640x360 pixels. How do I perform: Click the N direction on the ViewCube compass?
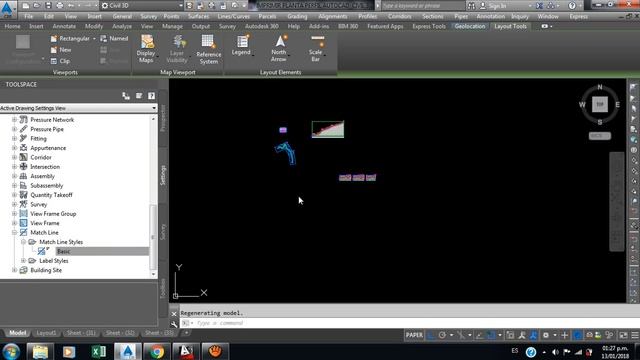coord(600,87)
